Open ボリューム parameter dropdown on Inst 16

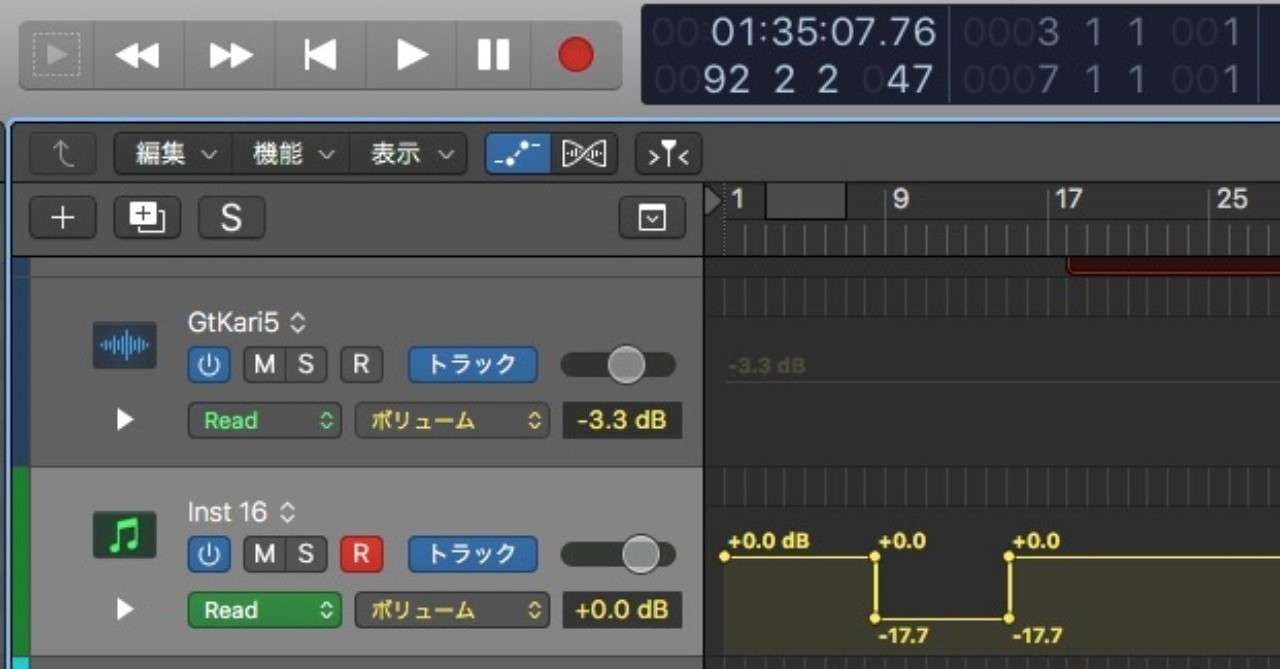[452, 610]
